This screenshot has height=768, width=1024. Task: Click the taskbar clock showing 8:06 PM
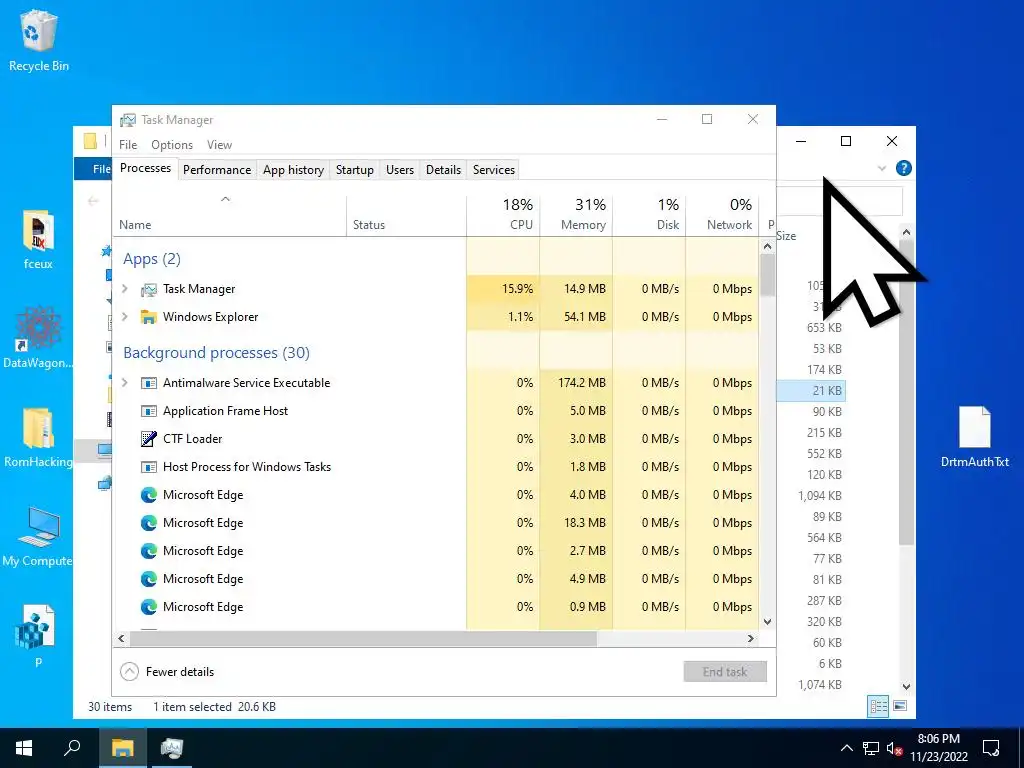point(938,748)
